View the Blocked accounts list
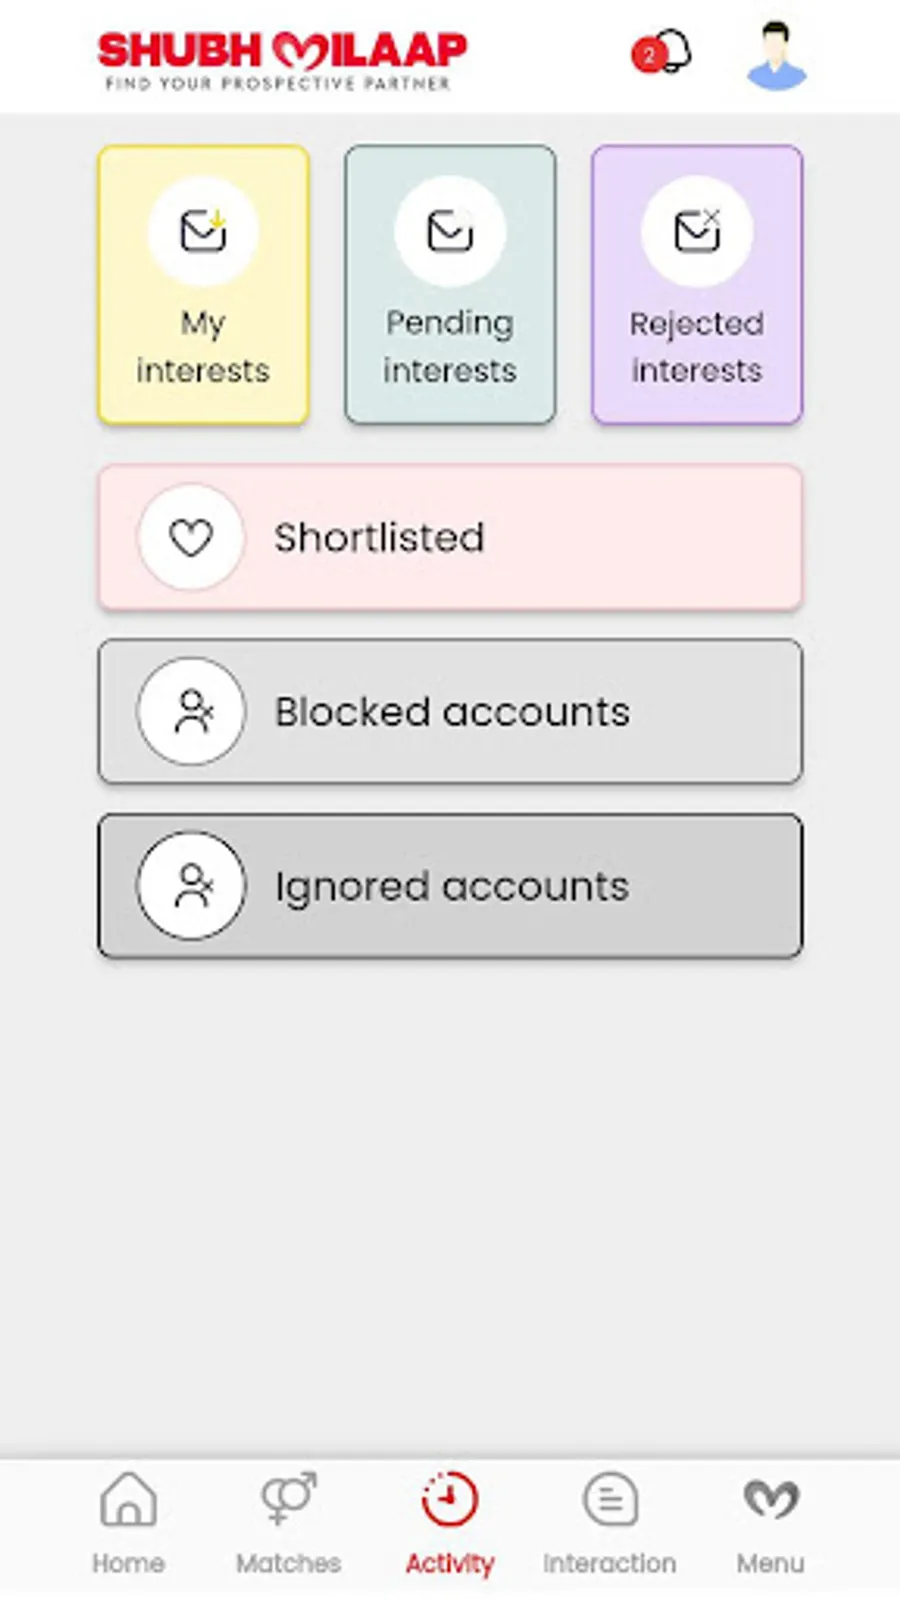900x1600 pixels. (x=452, y=712)
